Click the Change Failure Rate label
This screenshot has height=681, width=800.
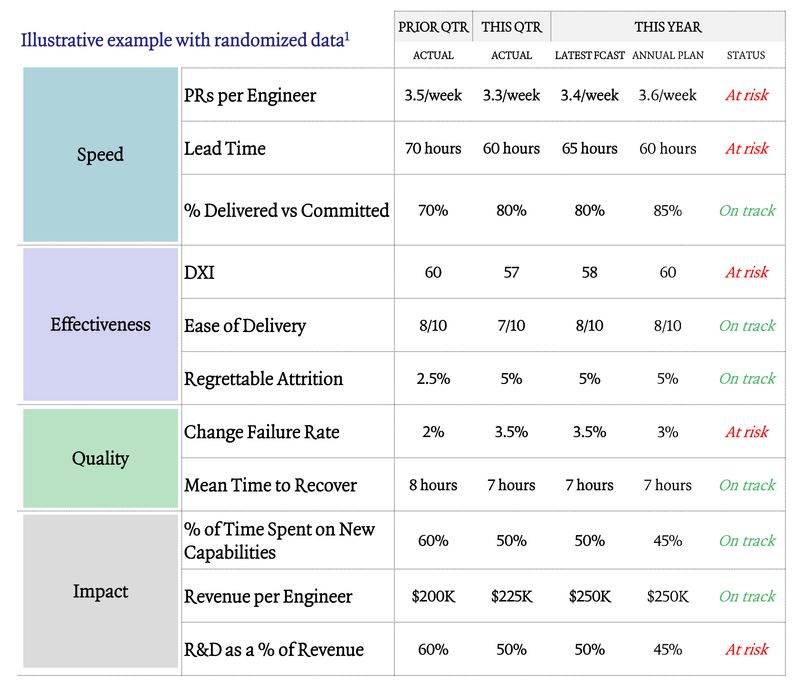pyautogui.click(x=262, y=432)
